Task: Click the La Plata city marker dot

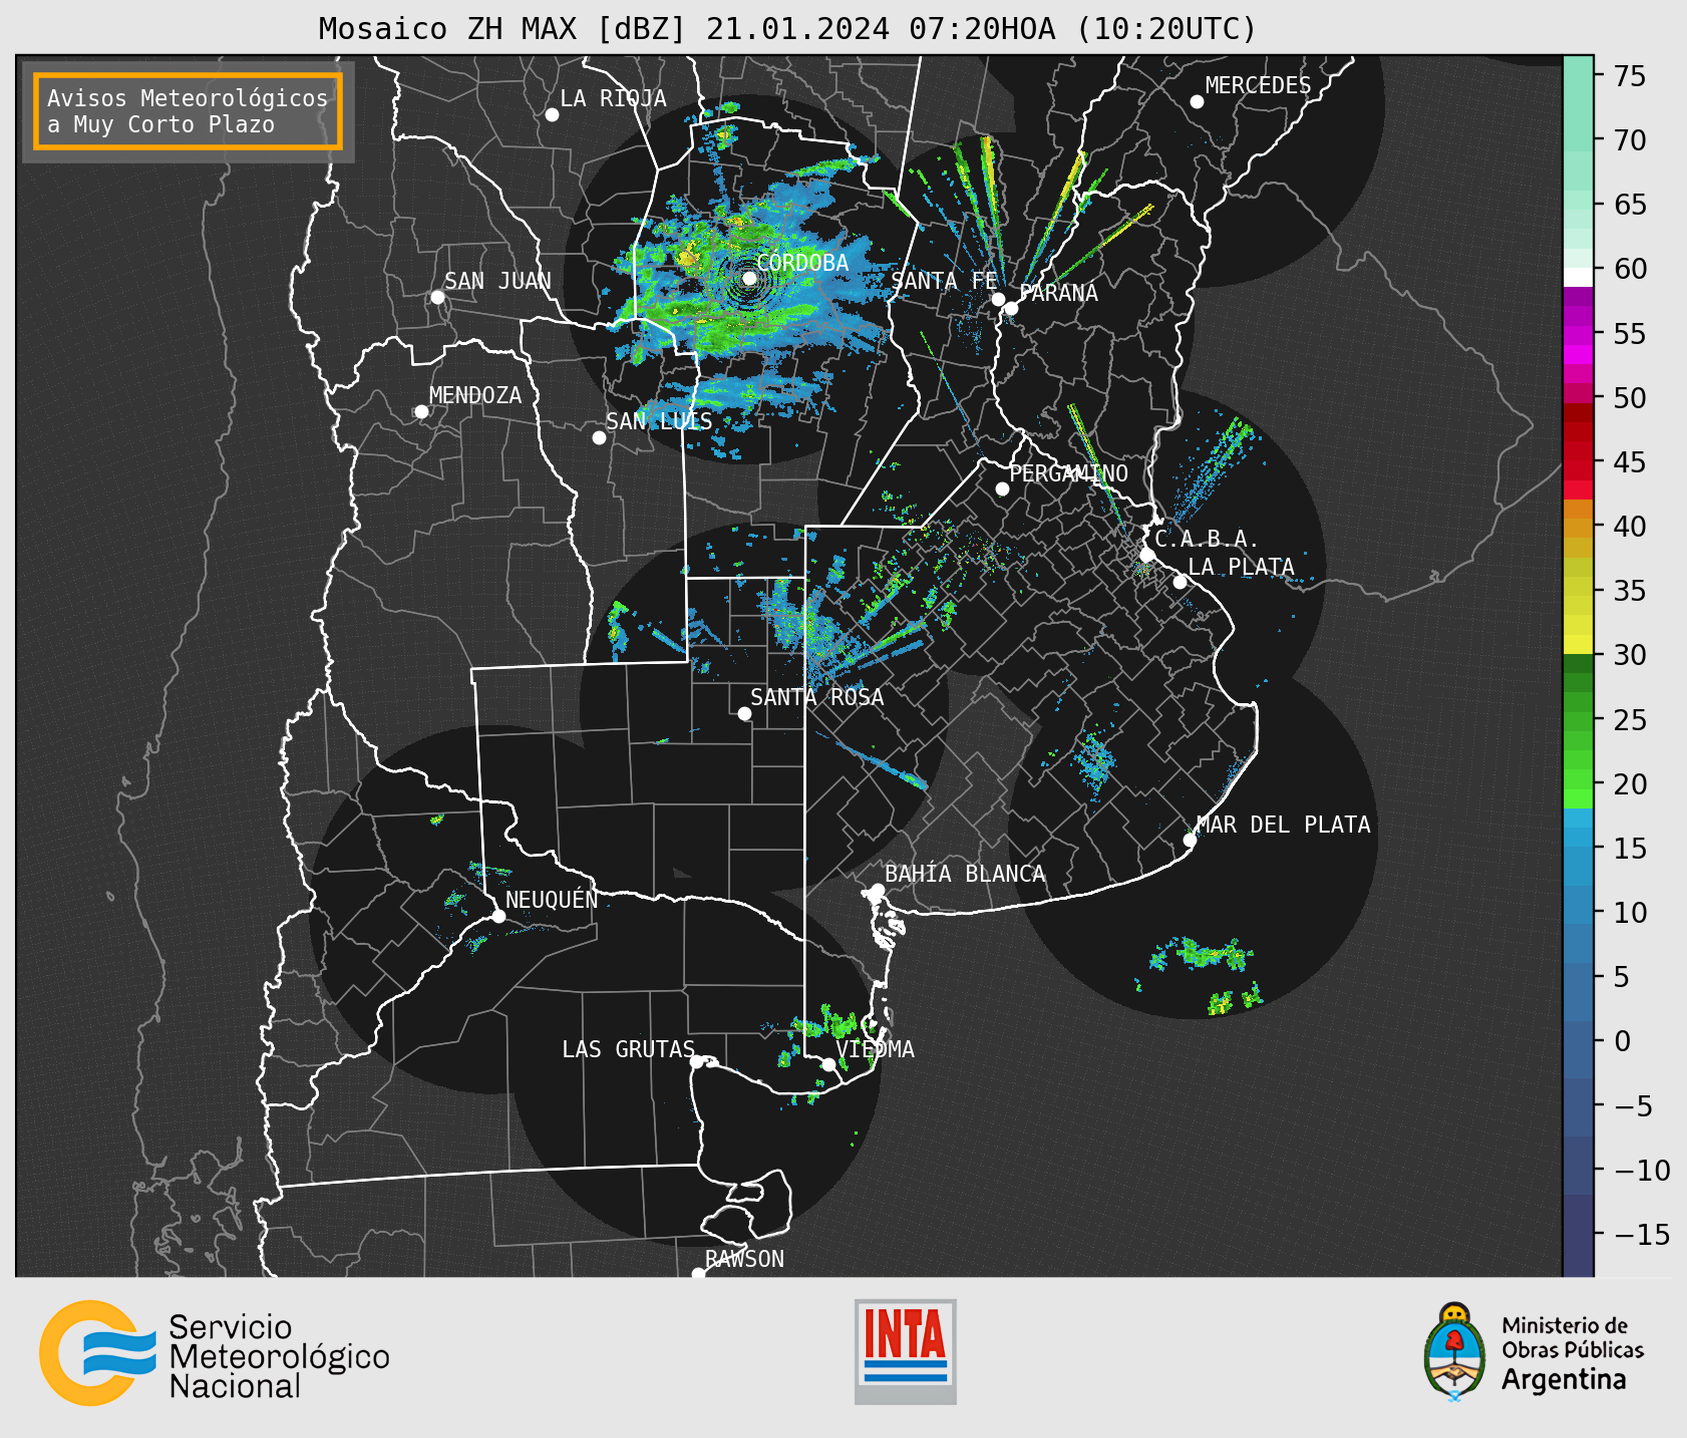Action: [x=1180, y=582]
